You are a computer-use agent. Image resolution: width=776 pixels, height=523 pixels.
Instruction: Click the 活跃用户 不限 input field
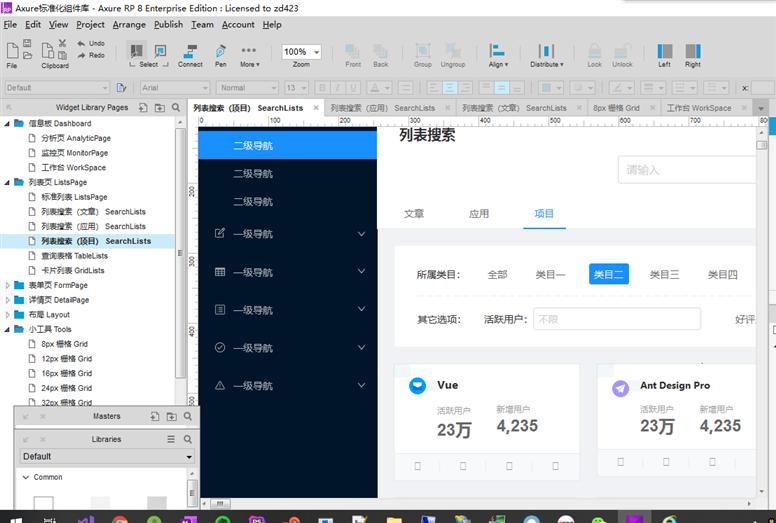pyautogui.click(x=617, y=319)
